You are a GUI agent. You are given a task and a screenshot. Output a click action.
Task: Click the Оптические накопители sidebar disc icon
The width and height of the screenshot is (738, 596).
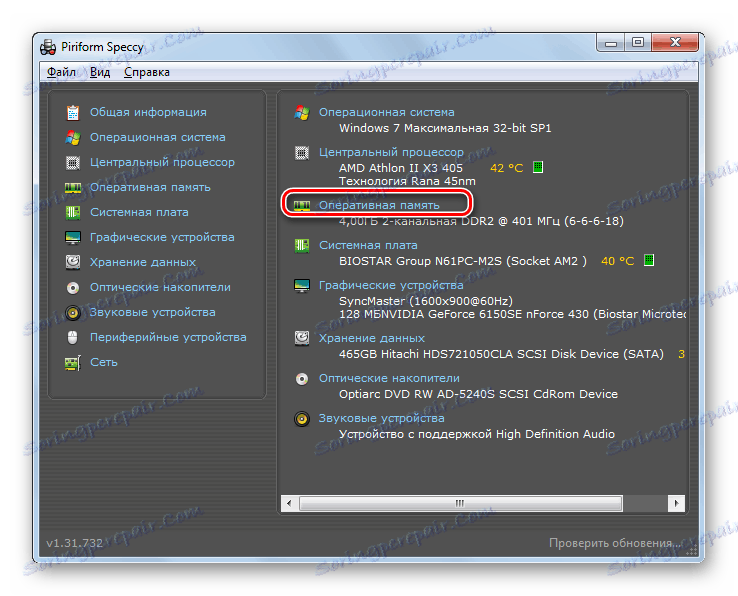click(x=72, y=287)
